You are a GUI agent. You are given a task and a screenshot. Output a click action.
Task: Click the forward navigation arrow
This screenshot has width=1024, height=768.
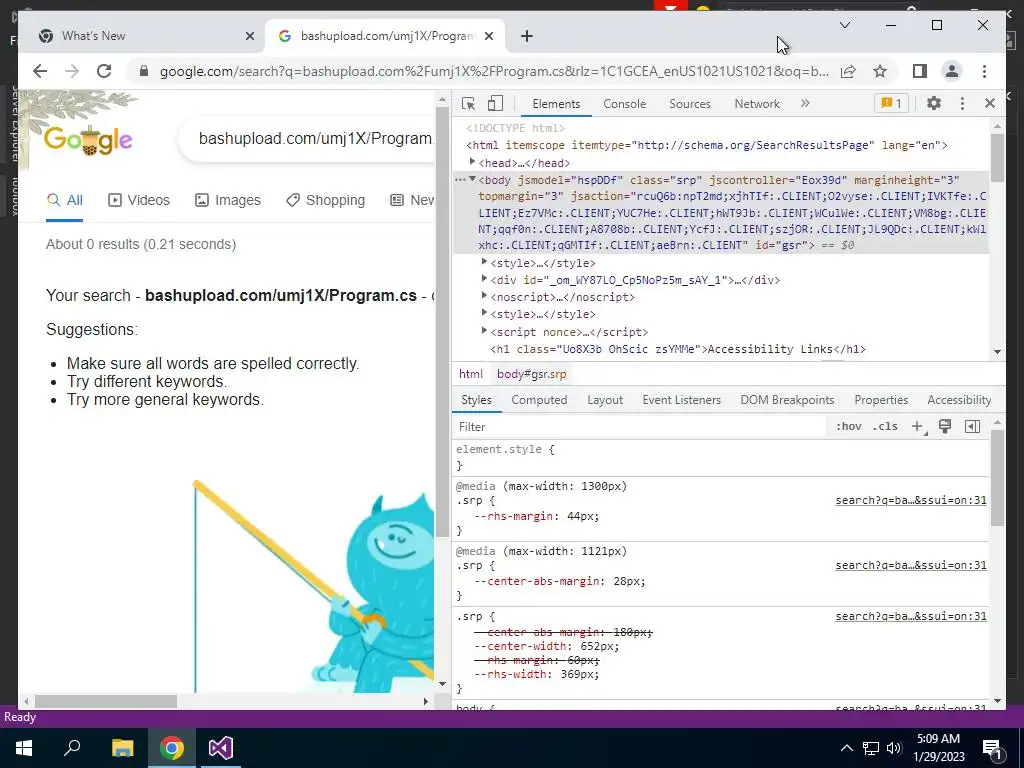72,71
